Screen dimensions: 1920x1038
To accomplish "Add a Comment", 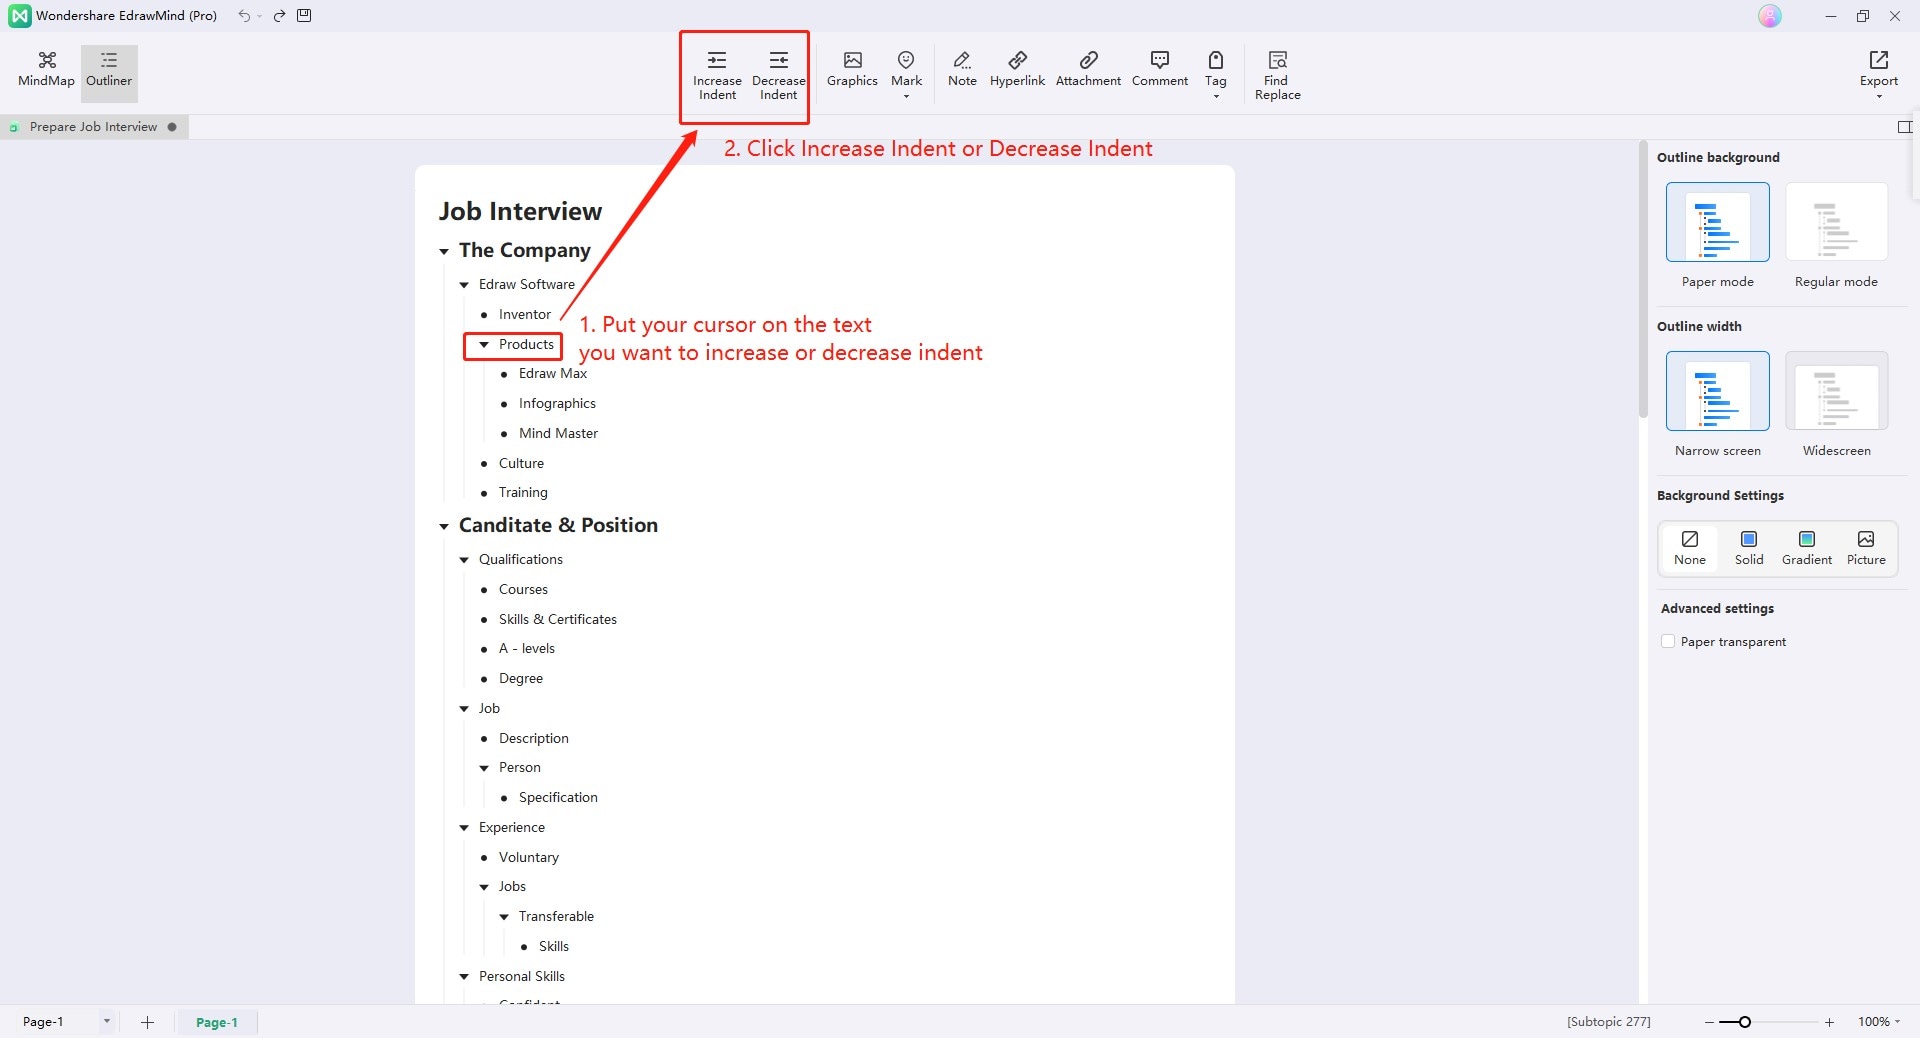I will (x=1160, y=70).
